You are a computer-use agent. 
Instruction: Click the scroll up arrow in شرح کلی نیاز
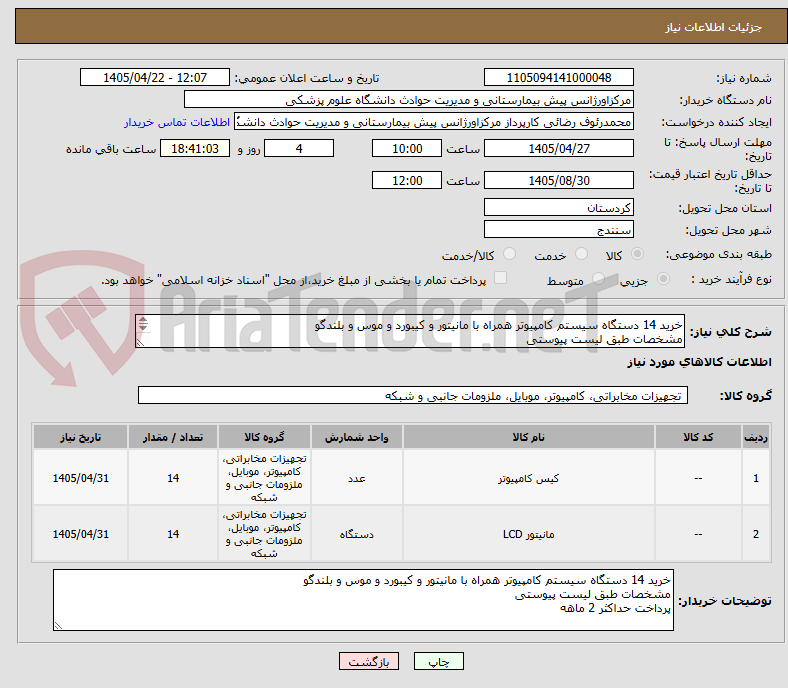click(x=143, y=321)
